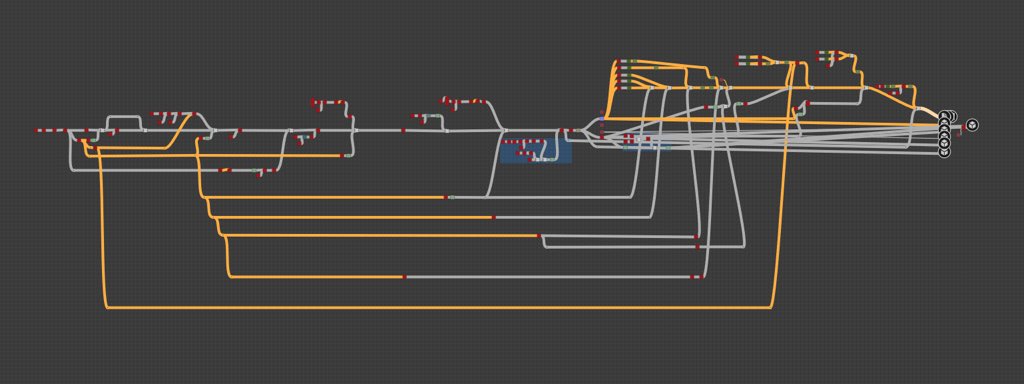Select the bottom circular node in the stacked column
The image size is (1024, 384).
click(944, 152)
